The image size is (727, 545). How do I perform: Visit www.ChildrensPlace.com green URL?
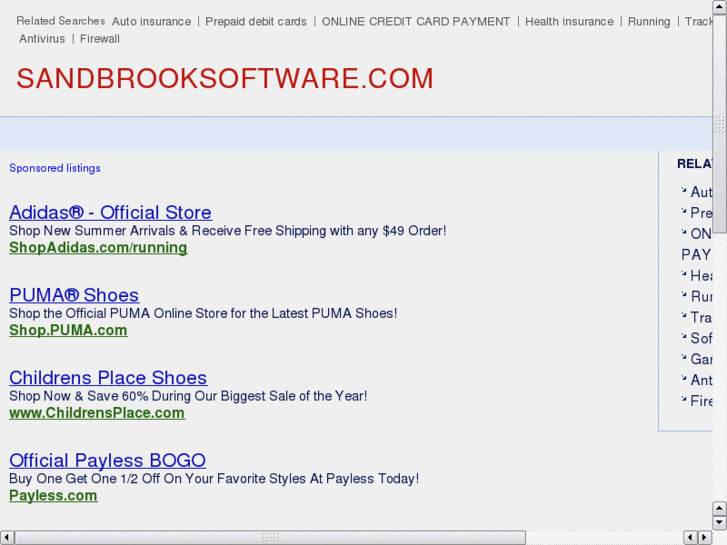click(x=97, y=413)
